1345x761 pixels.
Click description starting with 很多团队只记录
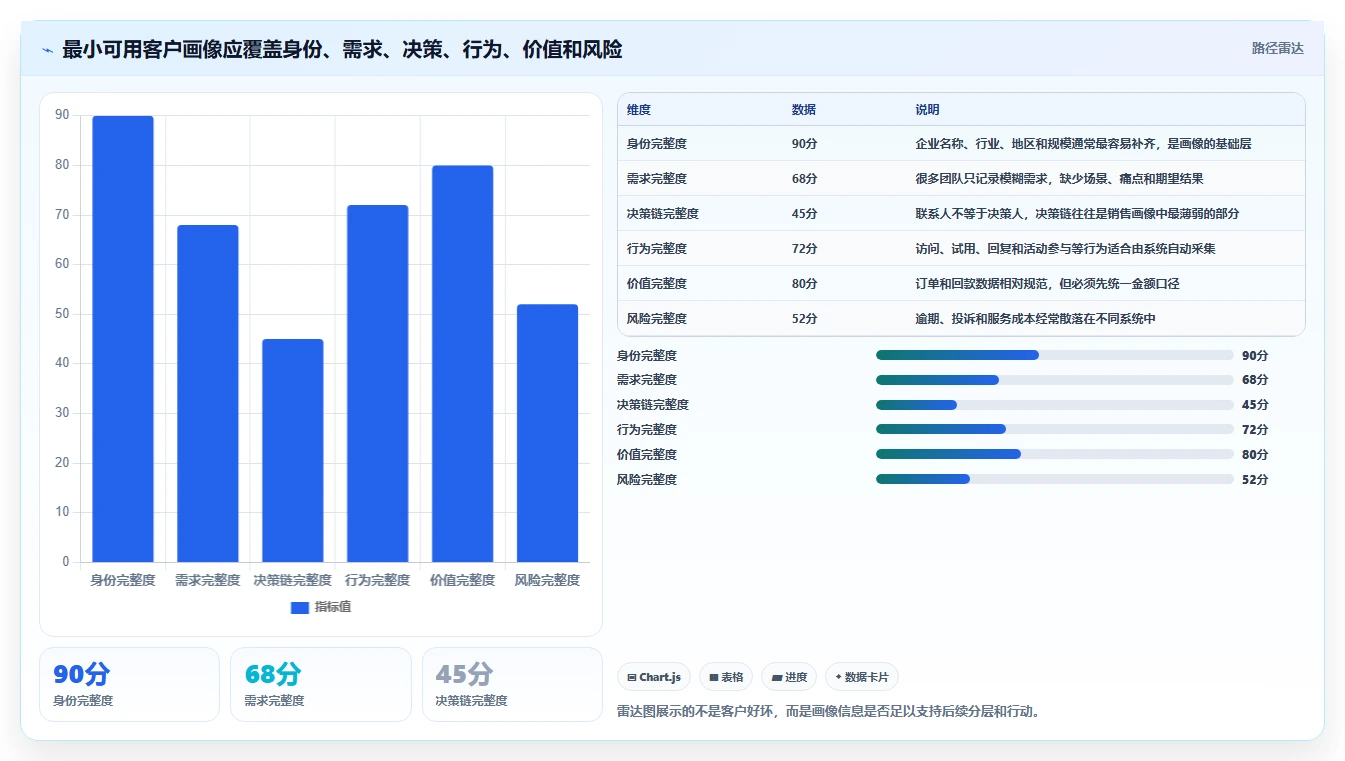point(1059,179)
